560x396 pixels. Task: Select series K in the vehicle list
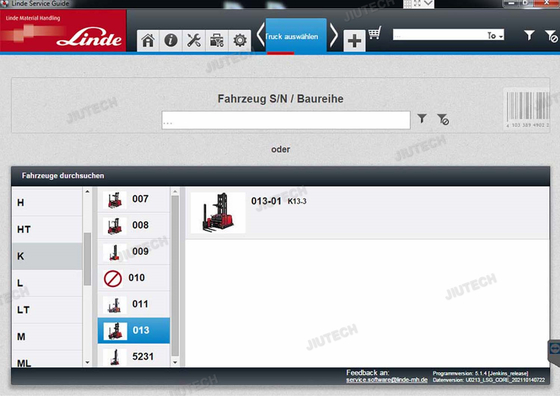pyautogui.click(x=47, y=256)
